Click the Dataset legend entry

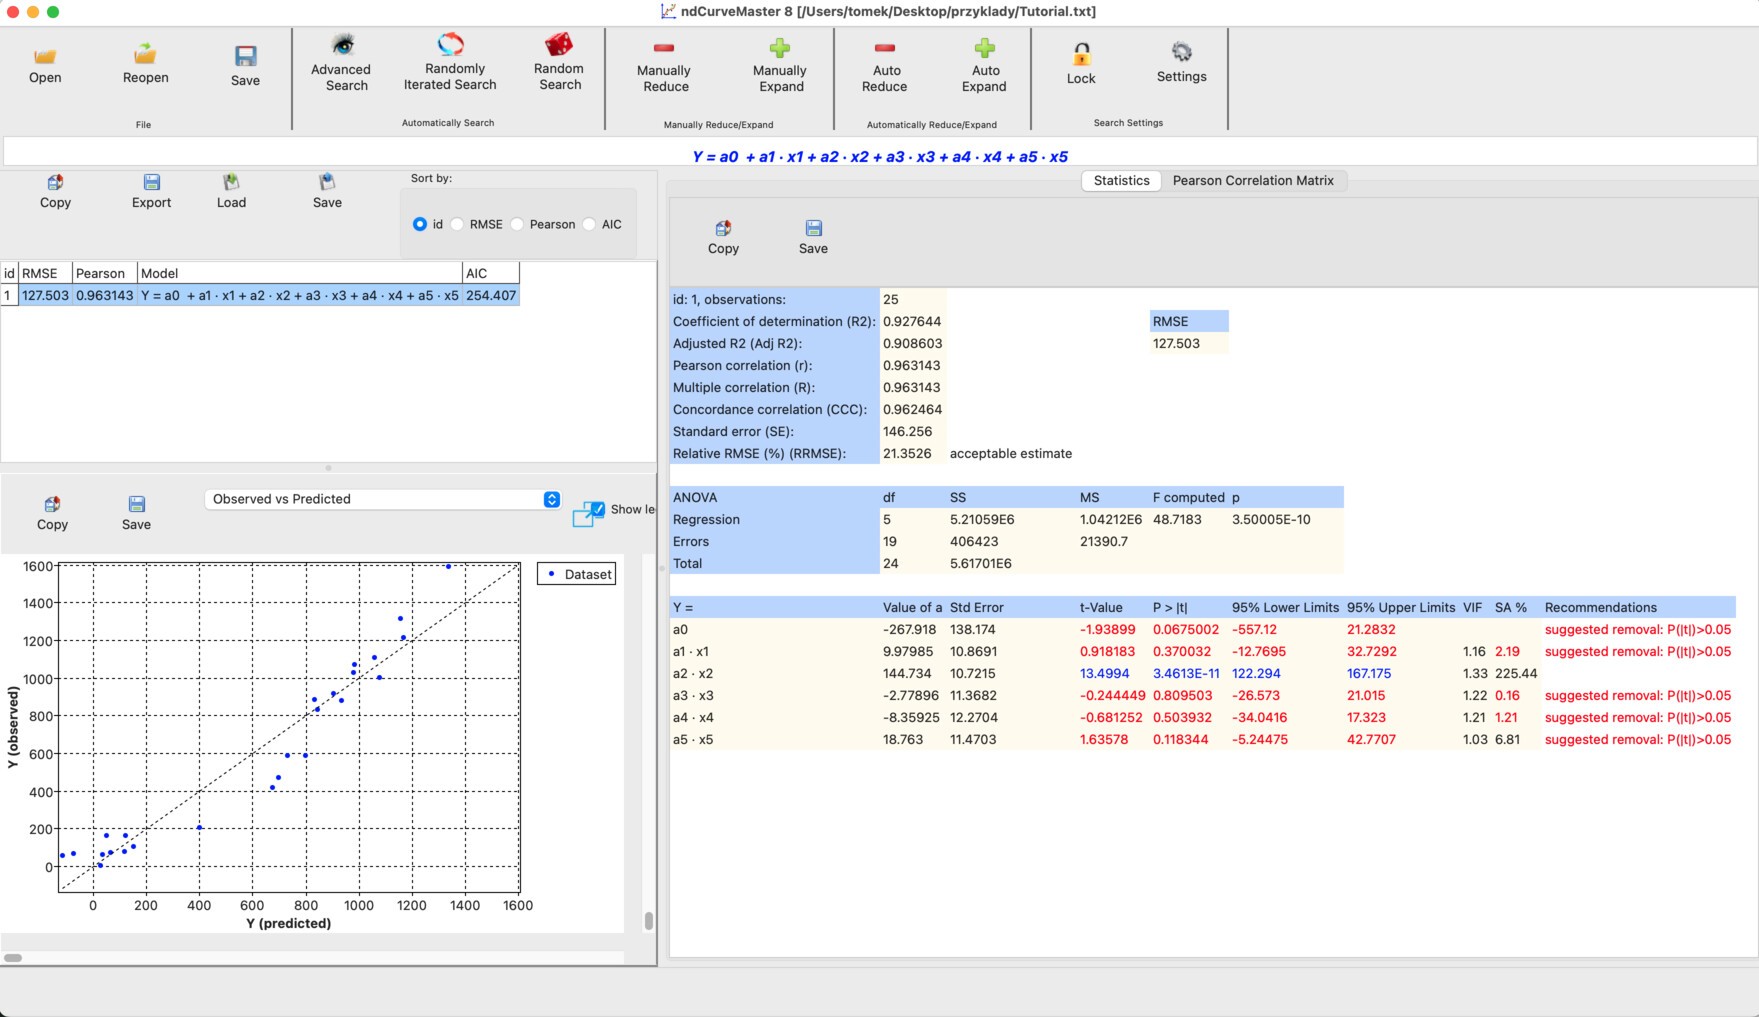(577, 574)
